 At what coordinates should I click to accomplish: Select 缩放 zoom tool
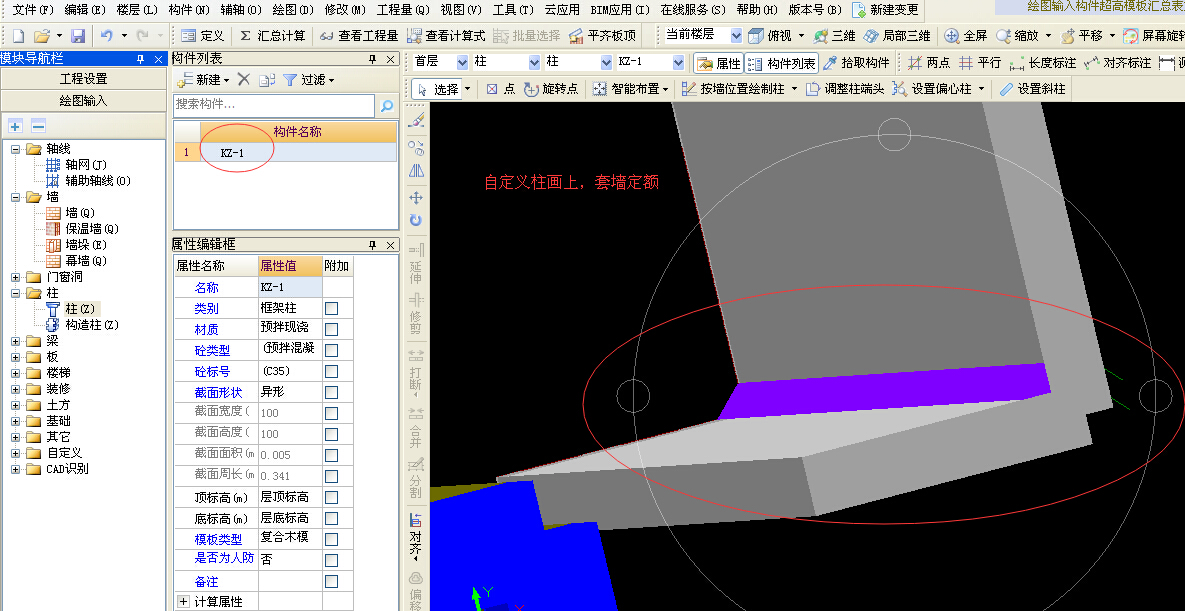pos(1017,36)
